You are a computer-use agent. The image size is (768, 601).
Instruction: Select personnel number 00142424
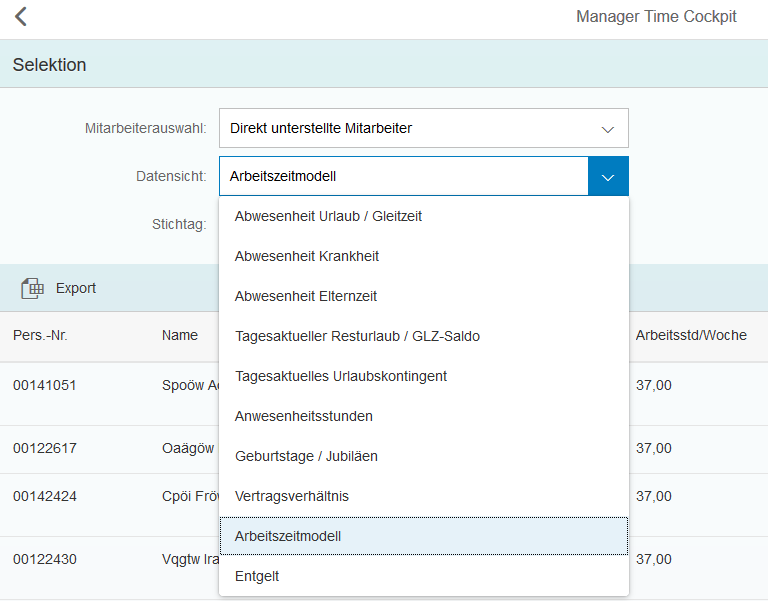pyautogui.click(x=45, y=496)
